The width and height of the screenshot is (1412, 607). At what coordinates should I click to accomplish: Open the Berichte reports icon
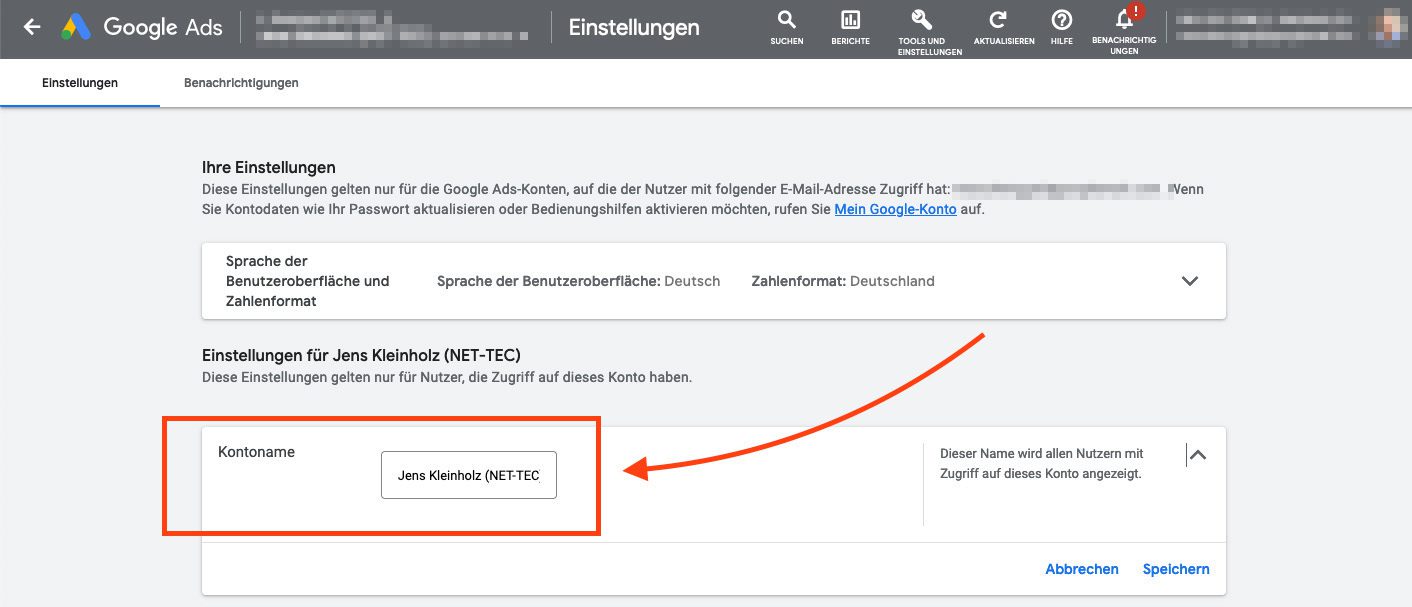click(850, 27)
